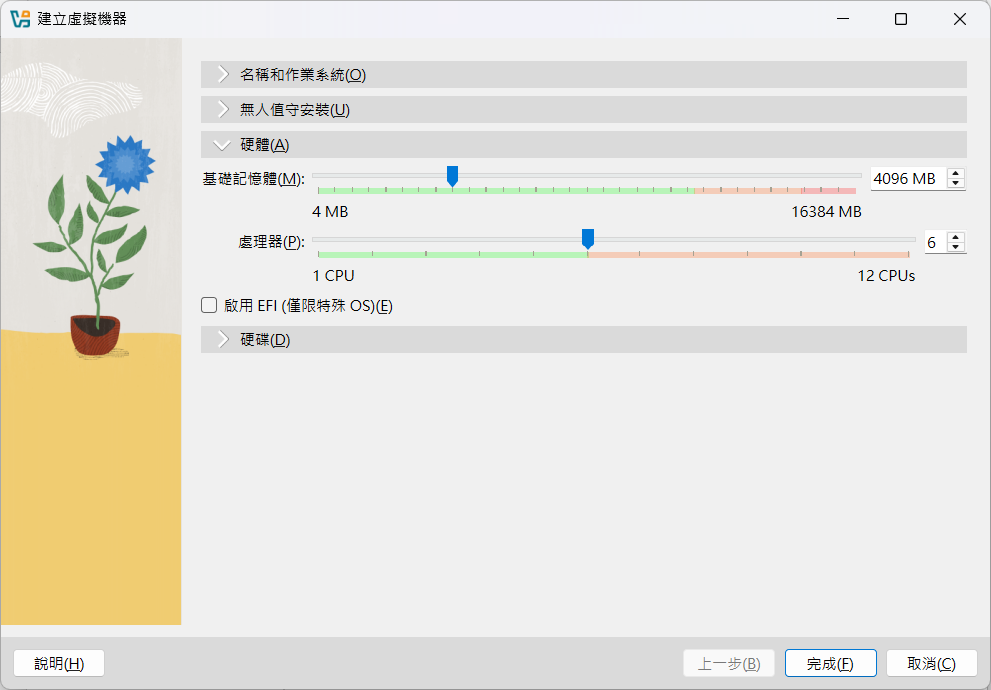
Task: Maximize the 建立虛擬機器 window
Action: click(901, 19)
